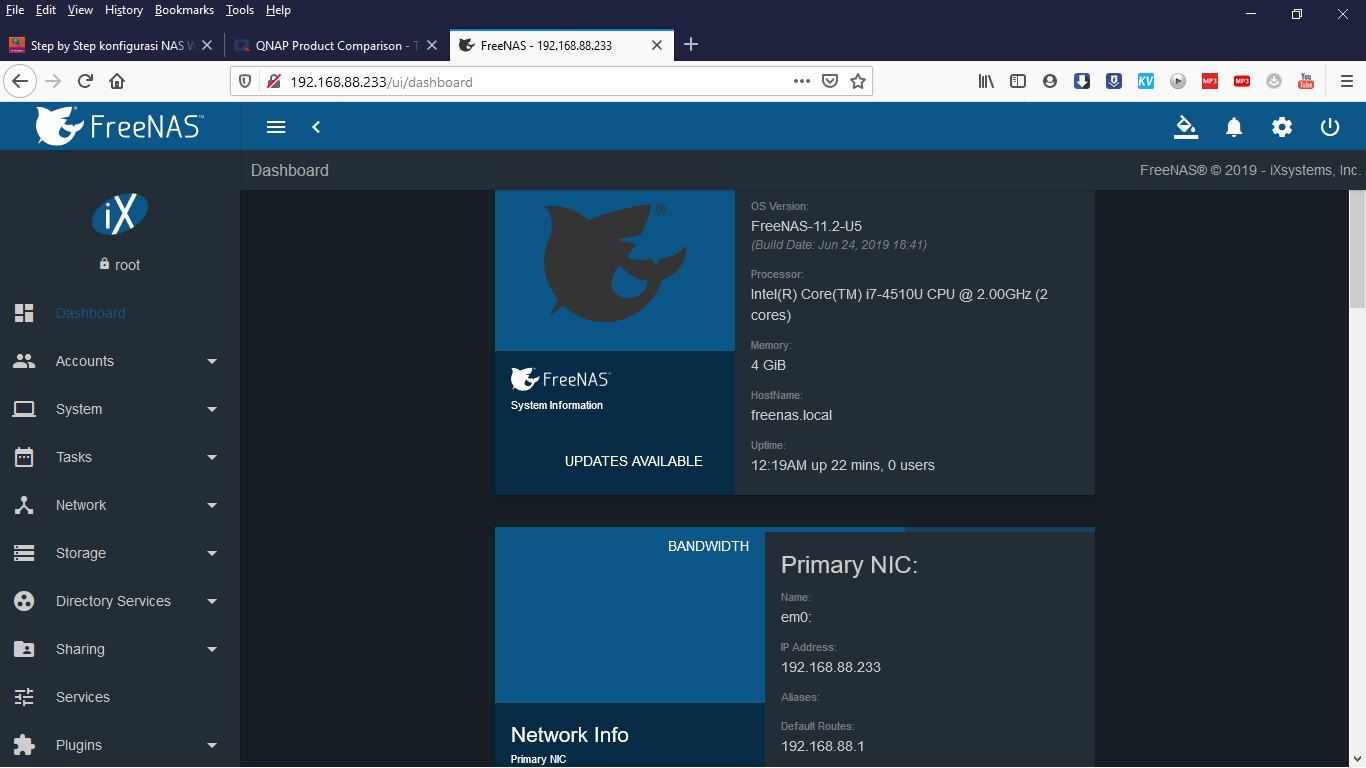Viewport: 1366px width, 768px height.
Task: Collapse the sidebar with the left chevron
Action: coord(316,127)
